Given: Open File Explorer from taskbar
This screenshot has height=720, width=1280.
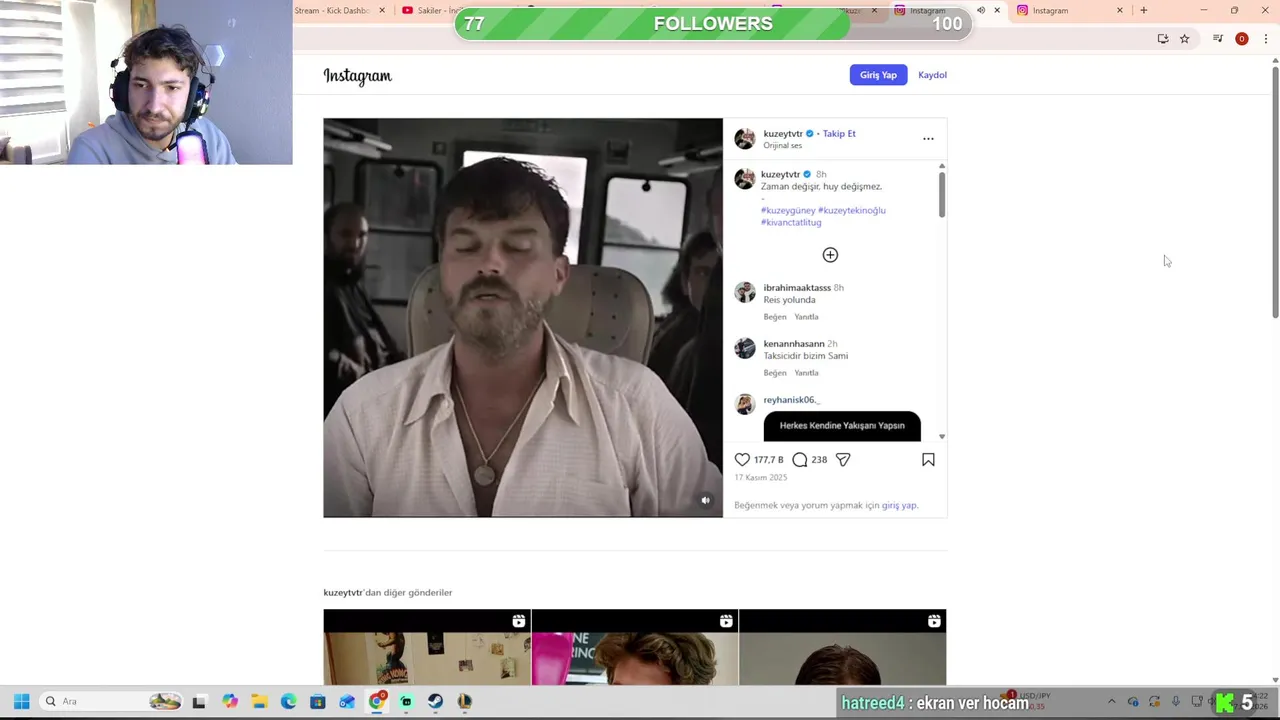Looking at the screenshot, I should point(259,702).
